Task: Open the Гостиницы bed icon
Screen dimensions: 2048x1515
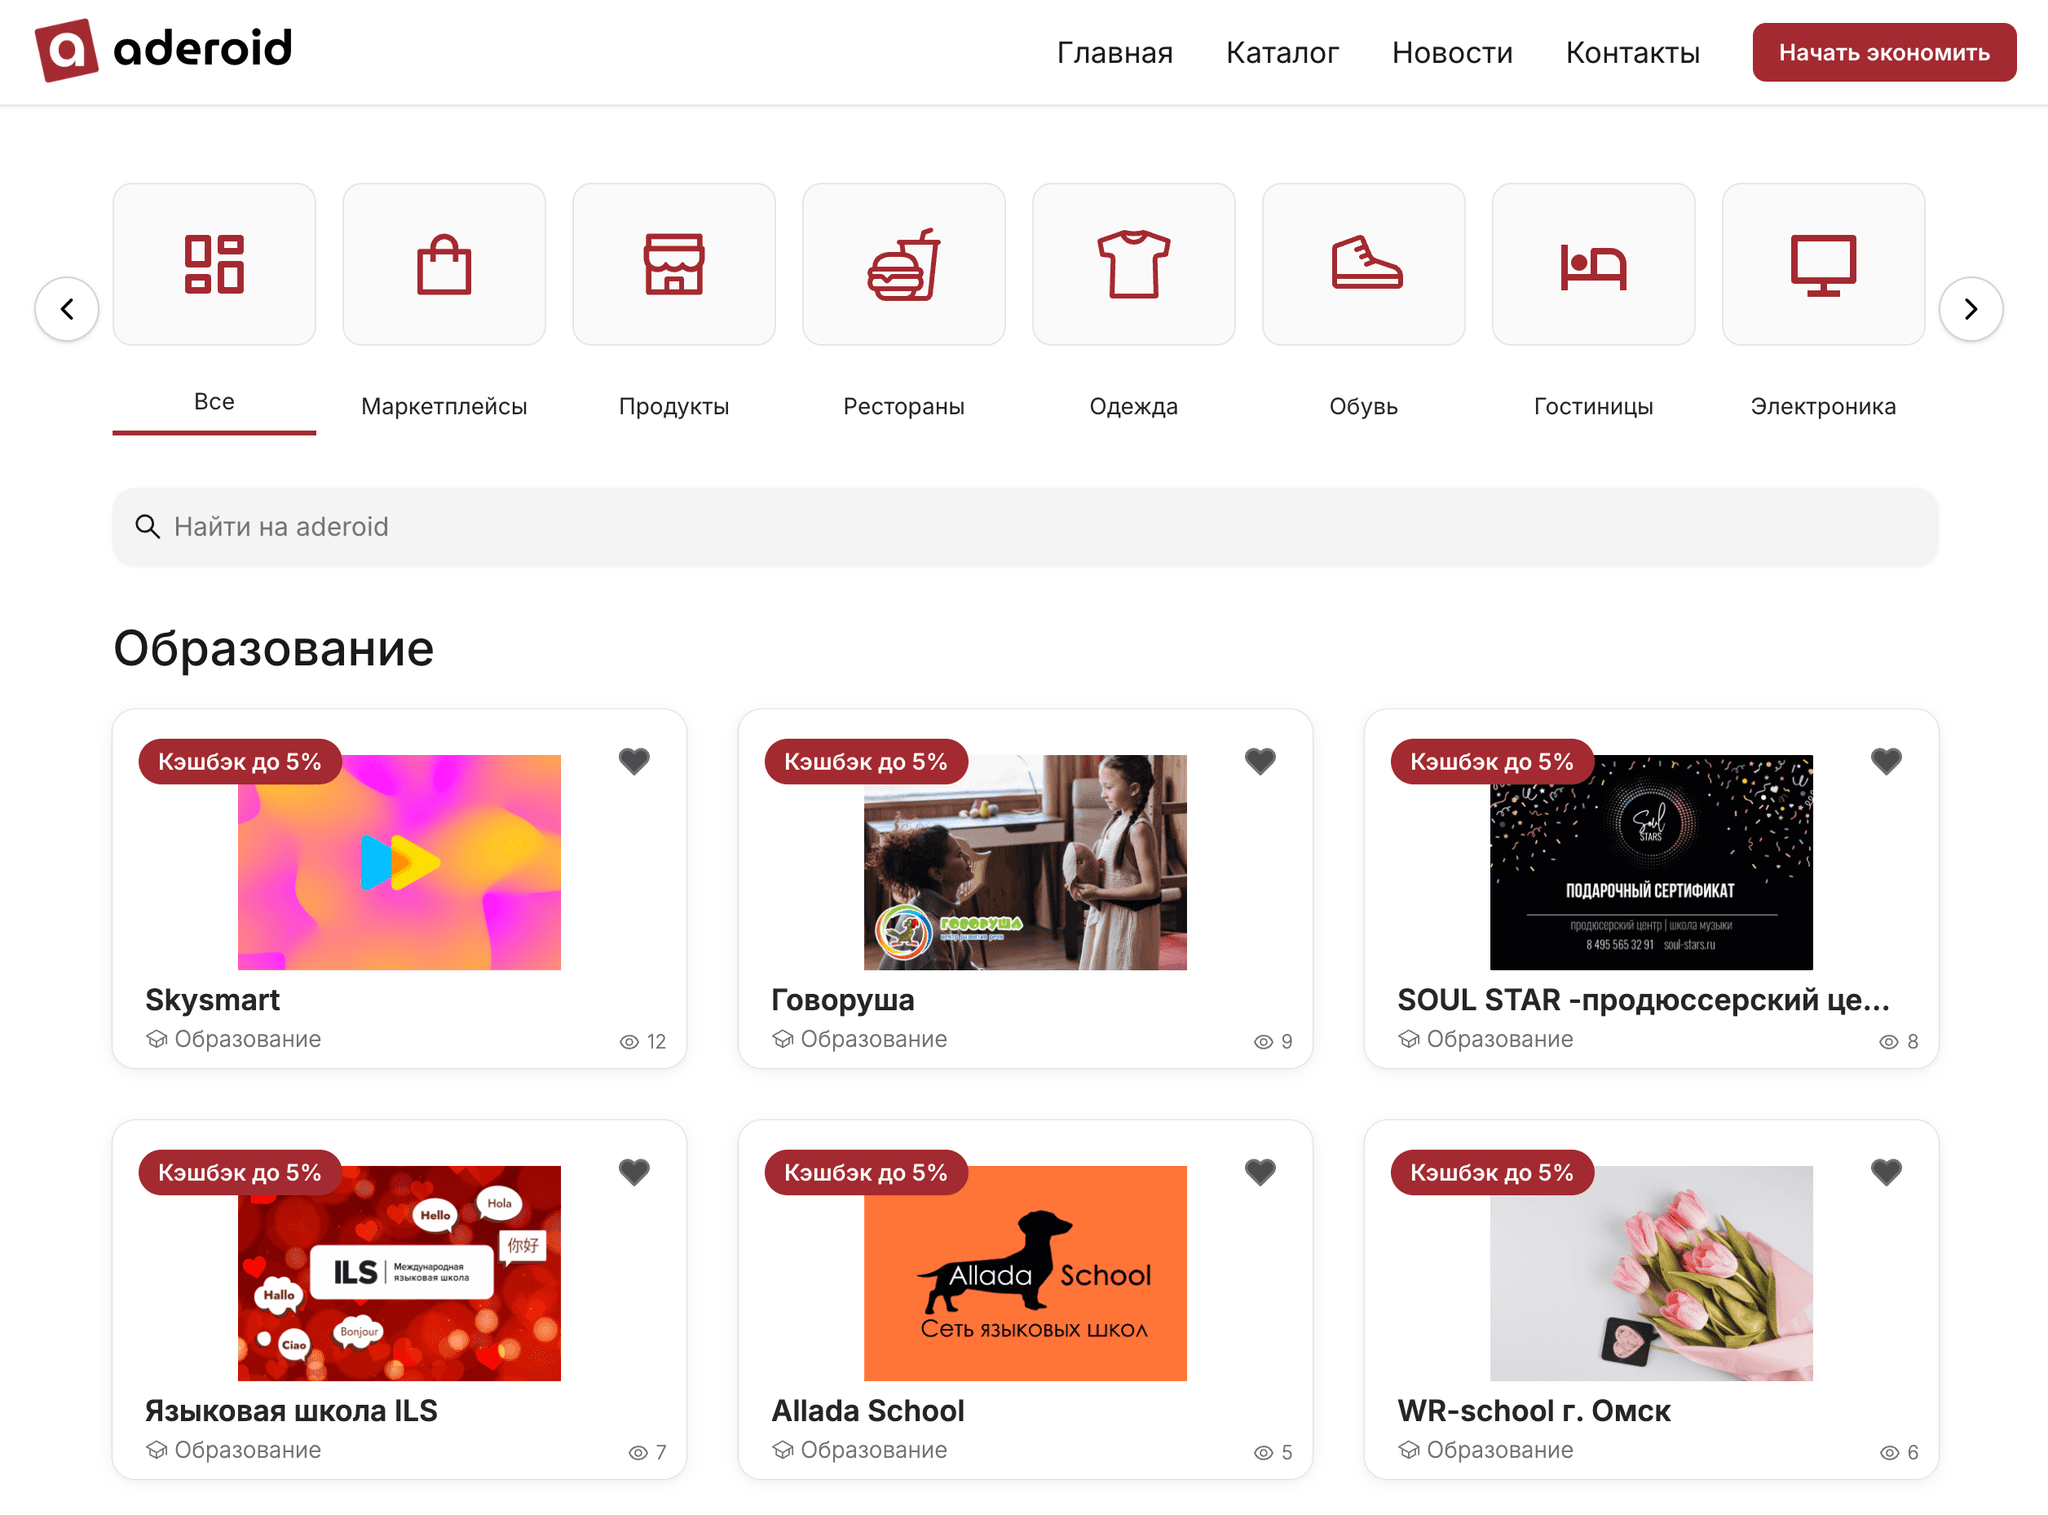Action: coord(1594,266)
